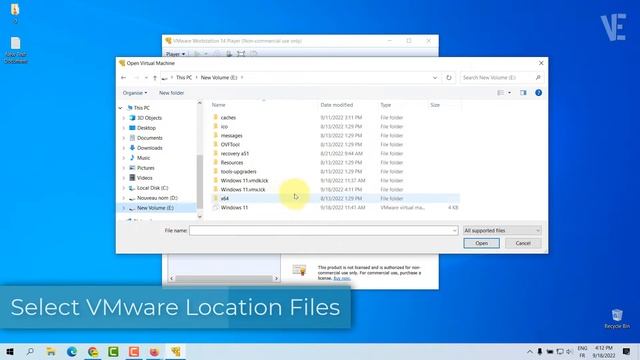
Task: Open File Explorer from the taskbar
Action: coord(51,351)
